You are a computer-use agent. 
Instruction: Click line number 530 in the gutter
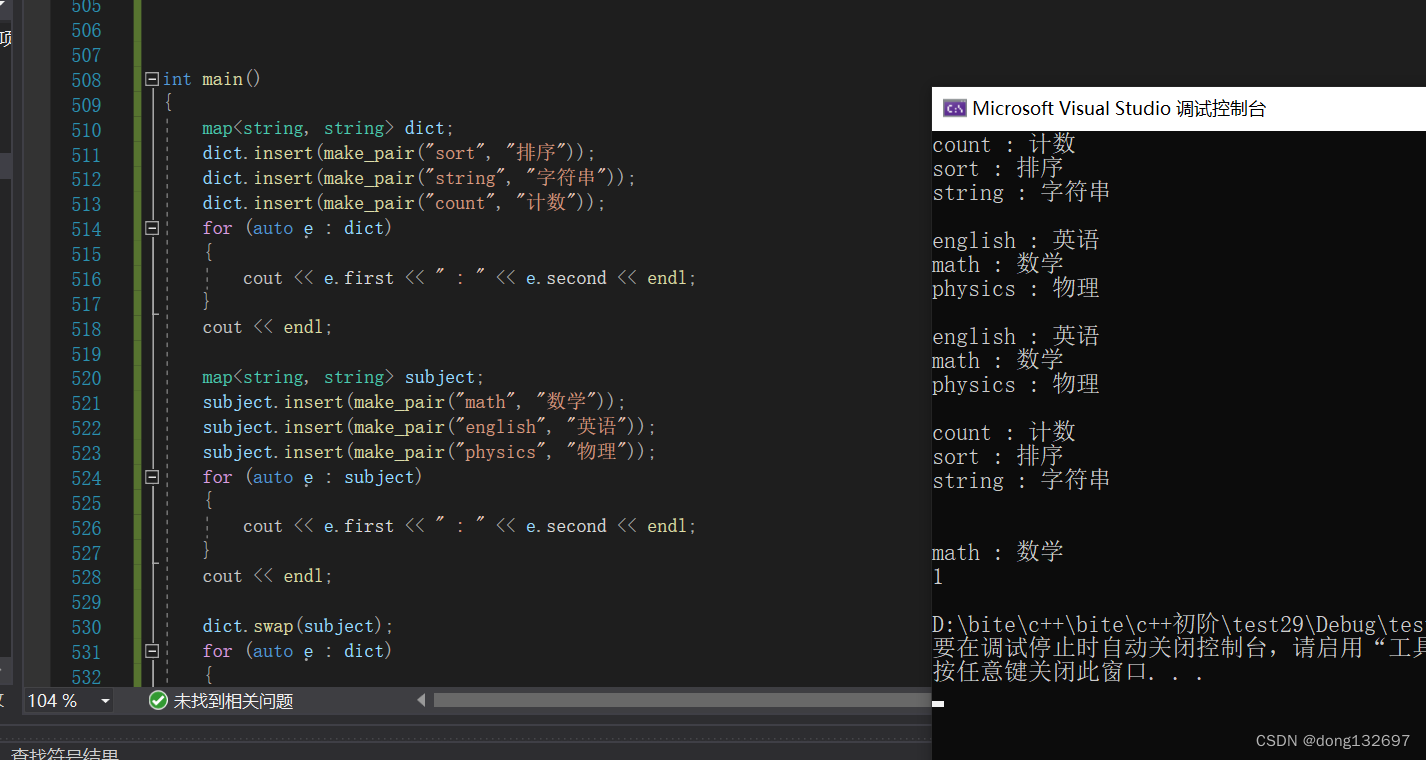pyautogui.click(x=86, y=627)
